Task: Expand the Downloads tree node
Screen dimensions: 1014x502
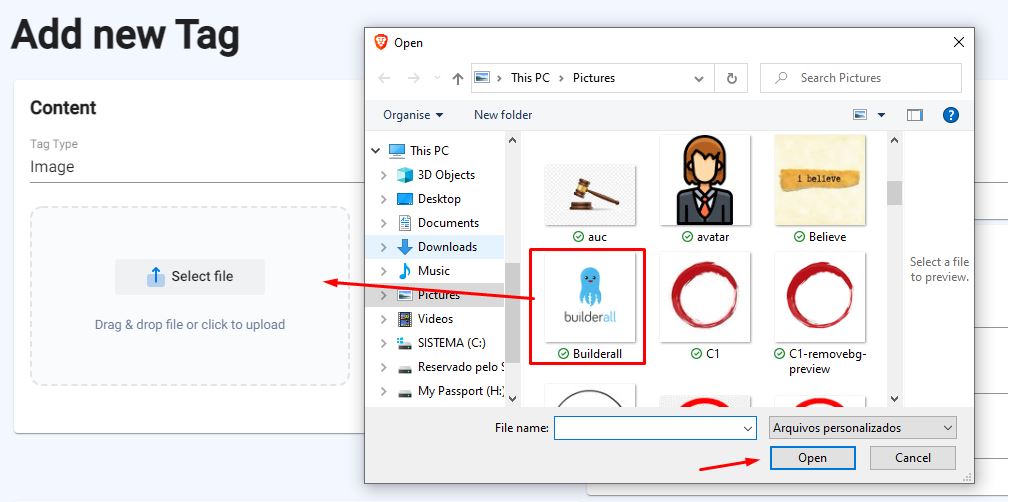Action: click(383, 246)
